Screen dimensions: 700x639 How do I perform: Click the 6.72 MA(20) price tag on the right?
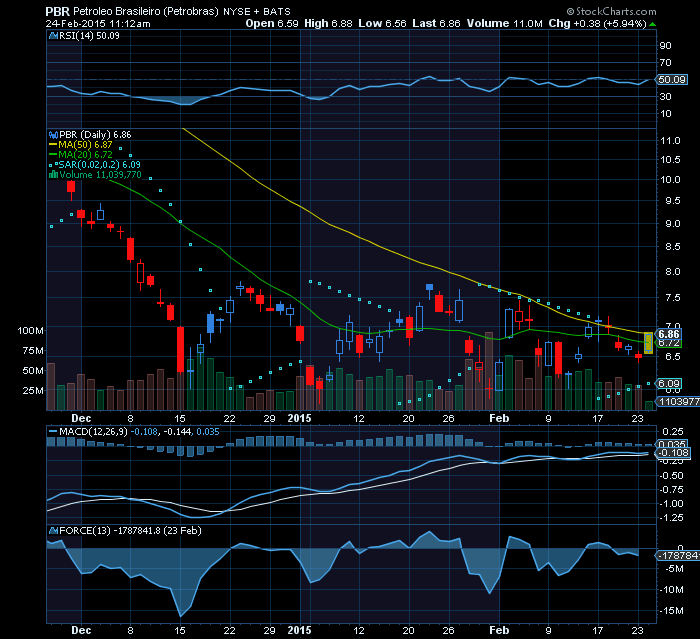coord(669,343)
